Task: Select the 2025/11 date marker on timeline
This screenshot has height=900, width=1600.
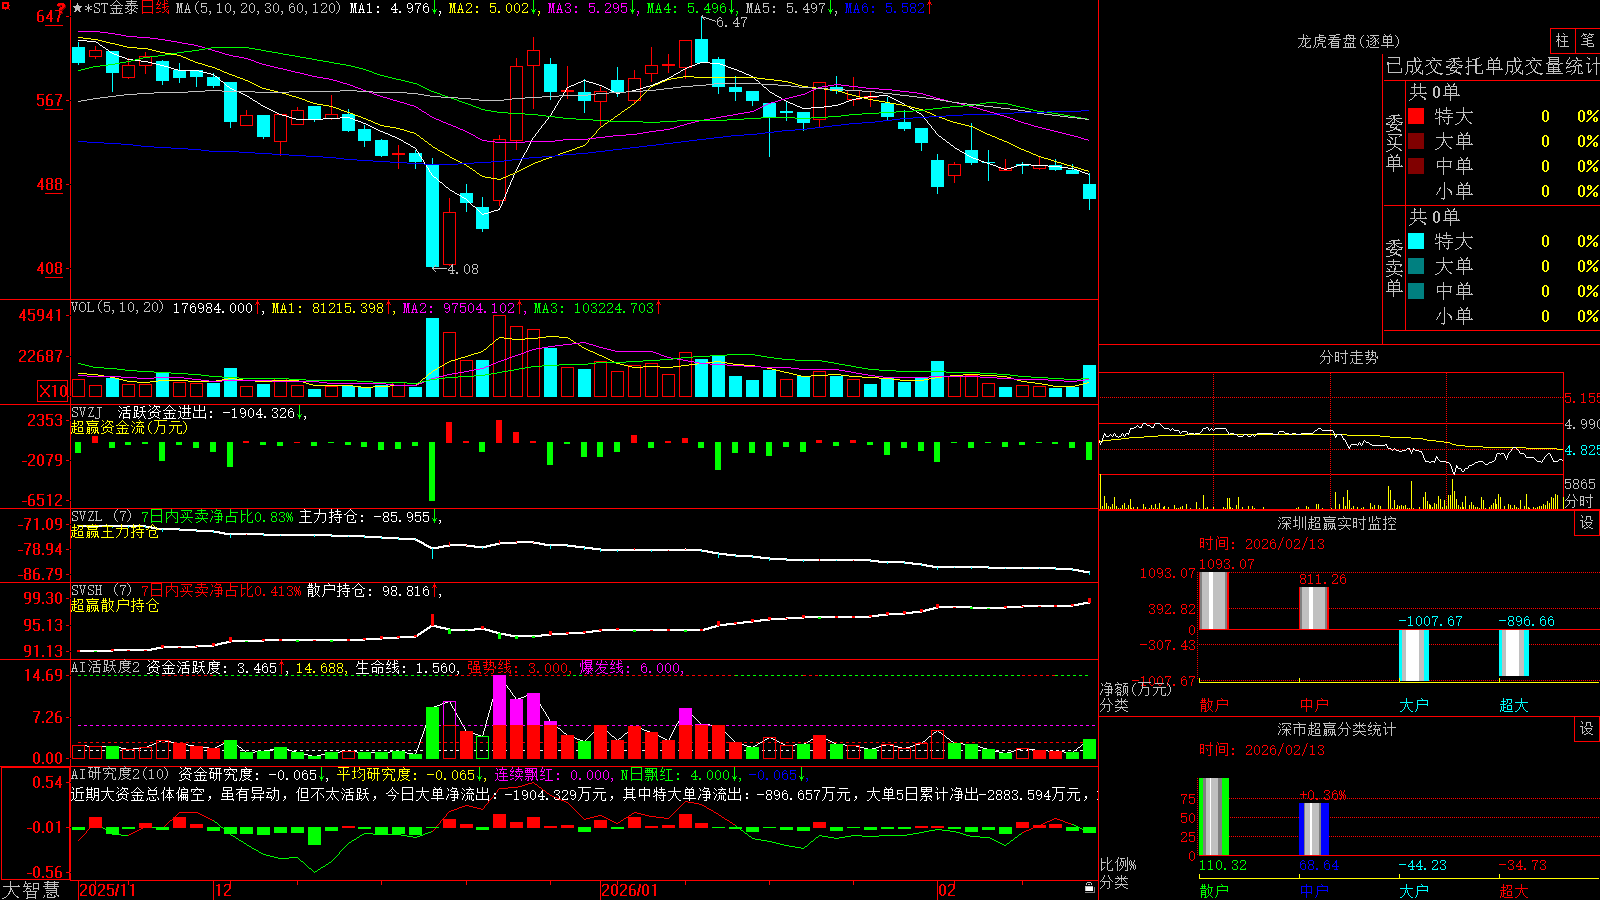Action: pyautogui.click(x=107, y=890)
